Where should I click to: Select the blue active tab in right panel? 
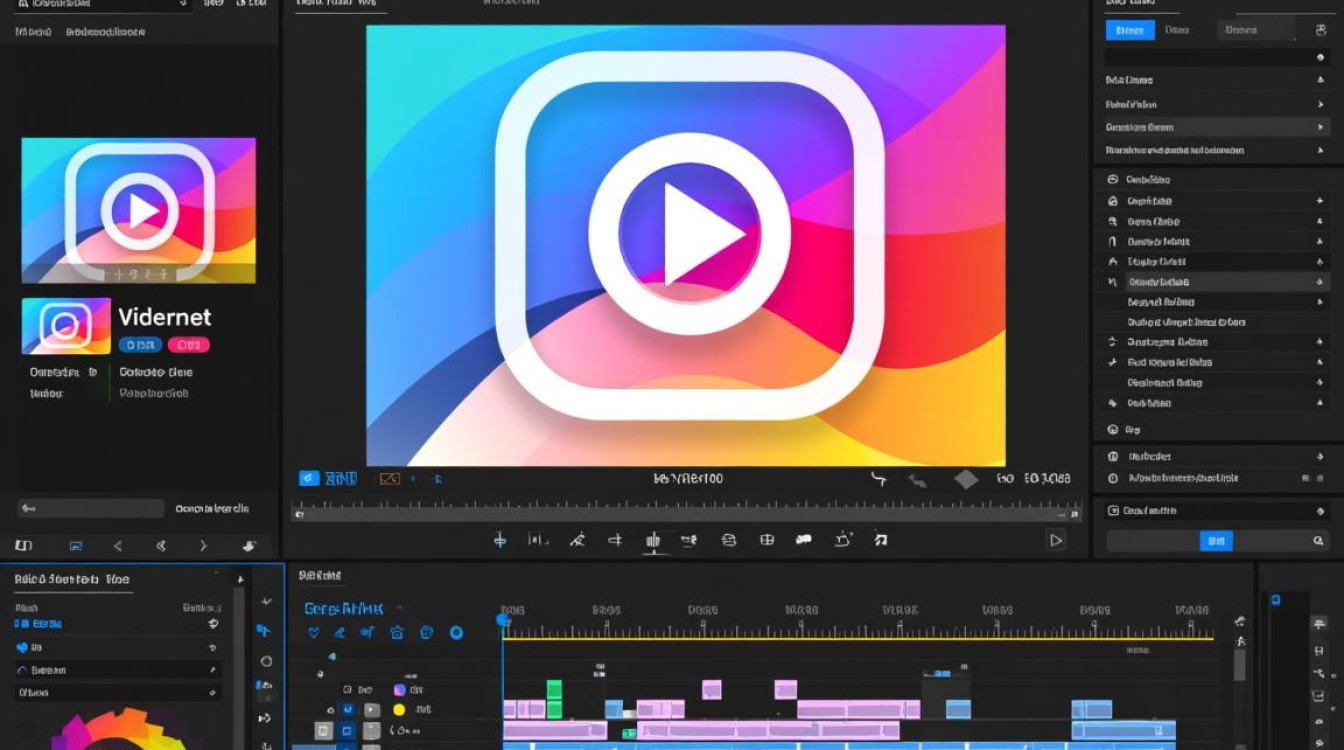[x=1129, y=30]
